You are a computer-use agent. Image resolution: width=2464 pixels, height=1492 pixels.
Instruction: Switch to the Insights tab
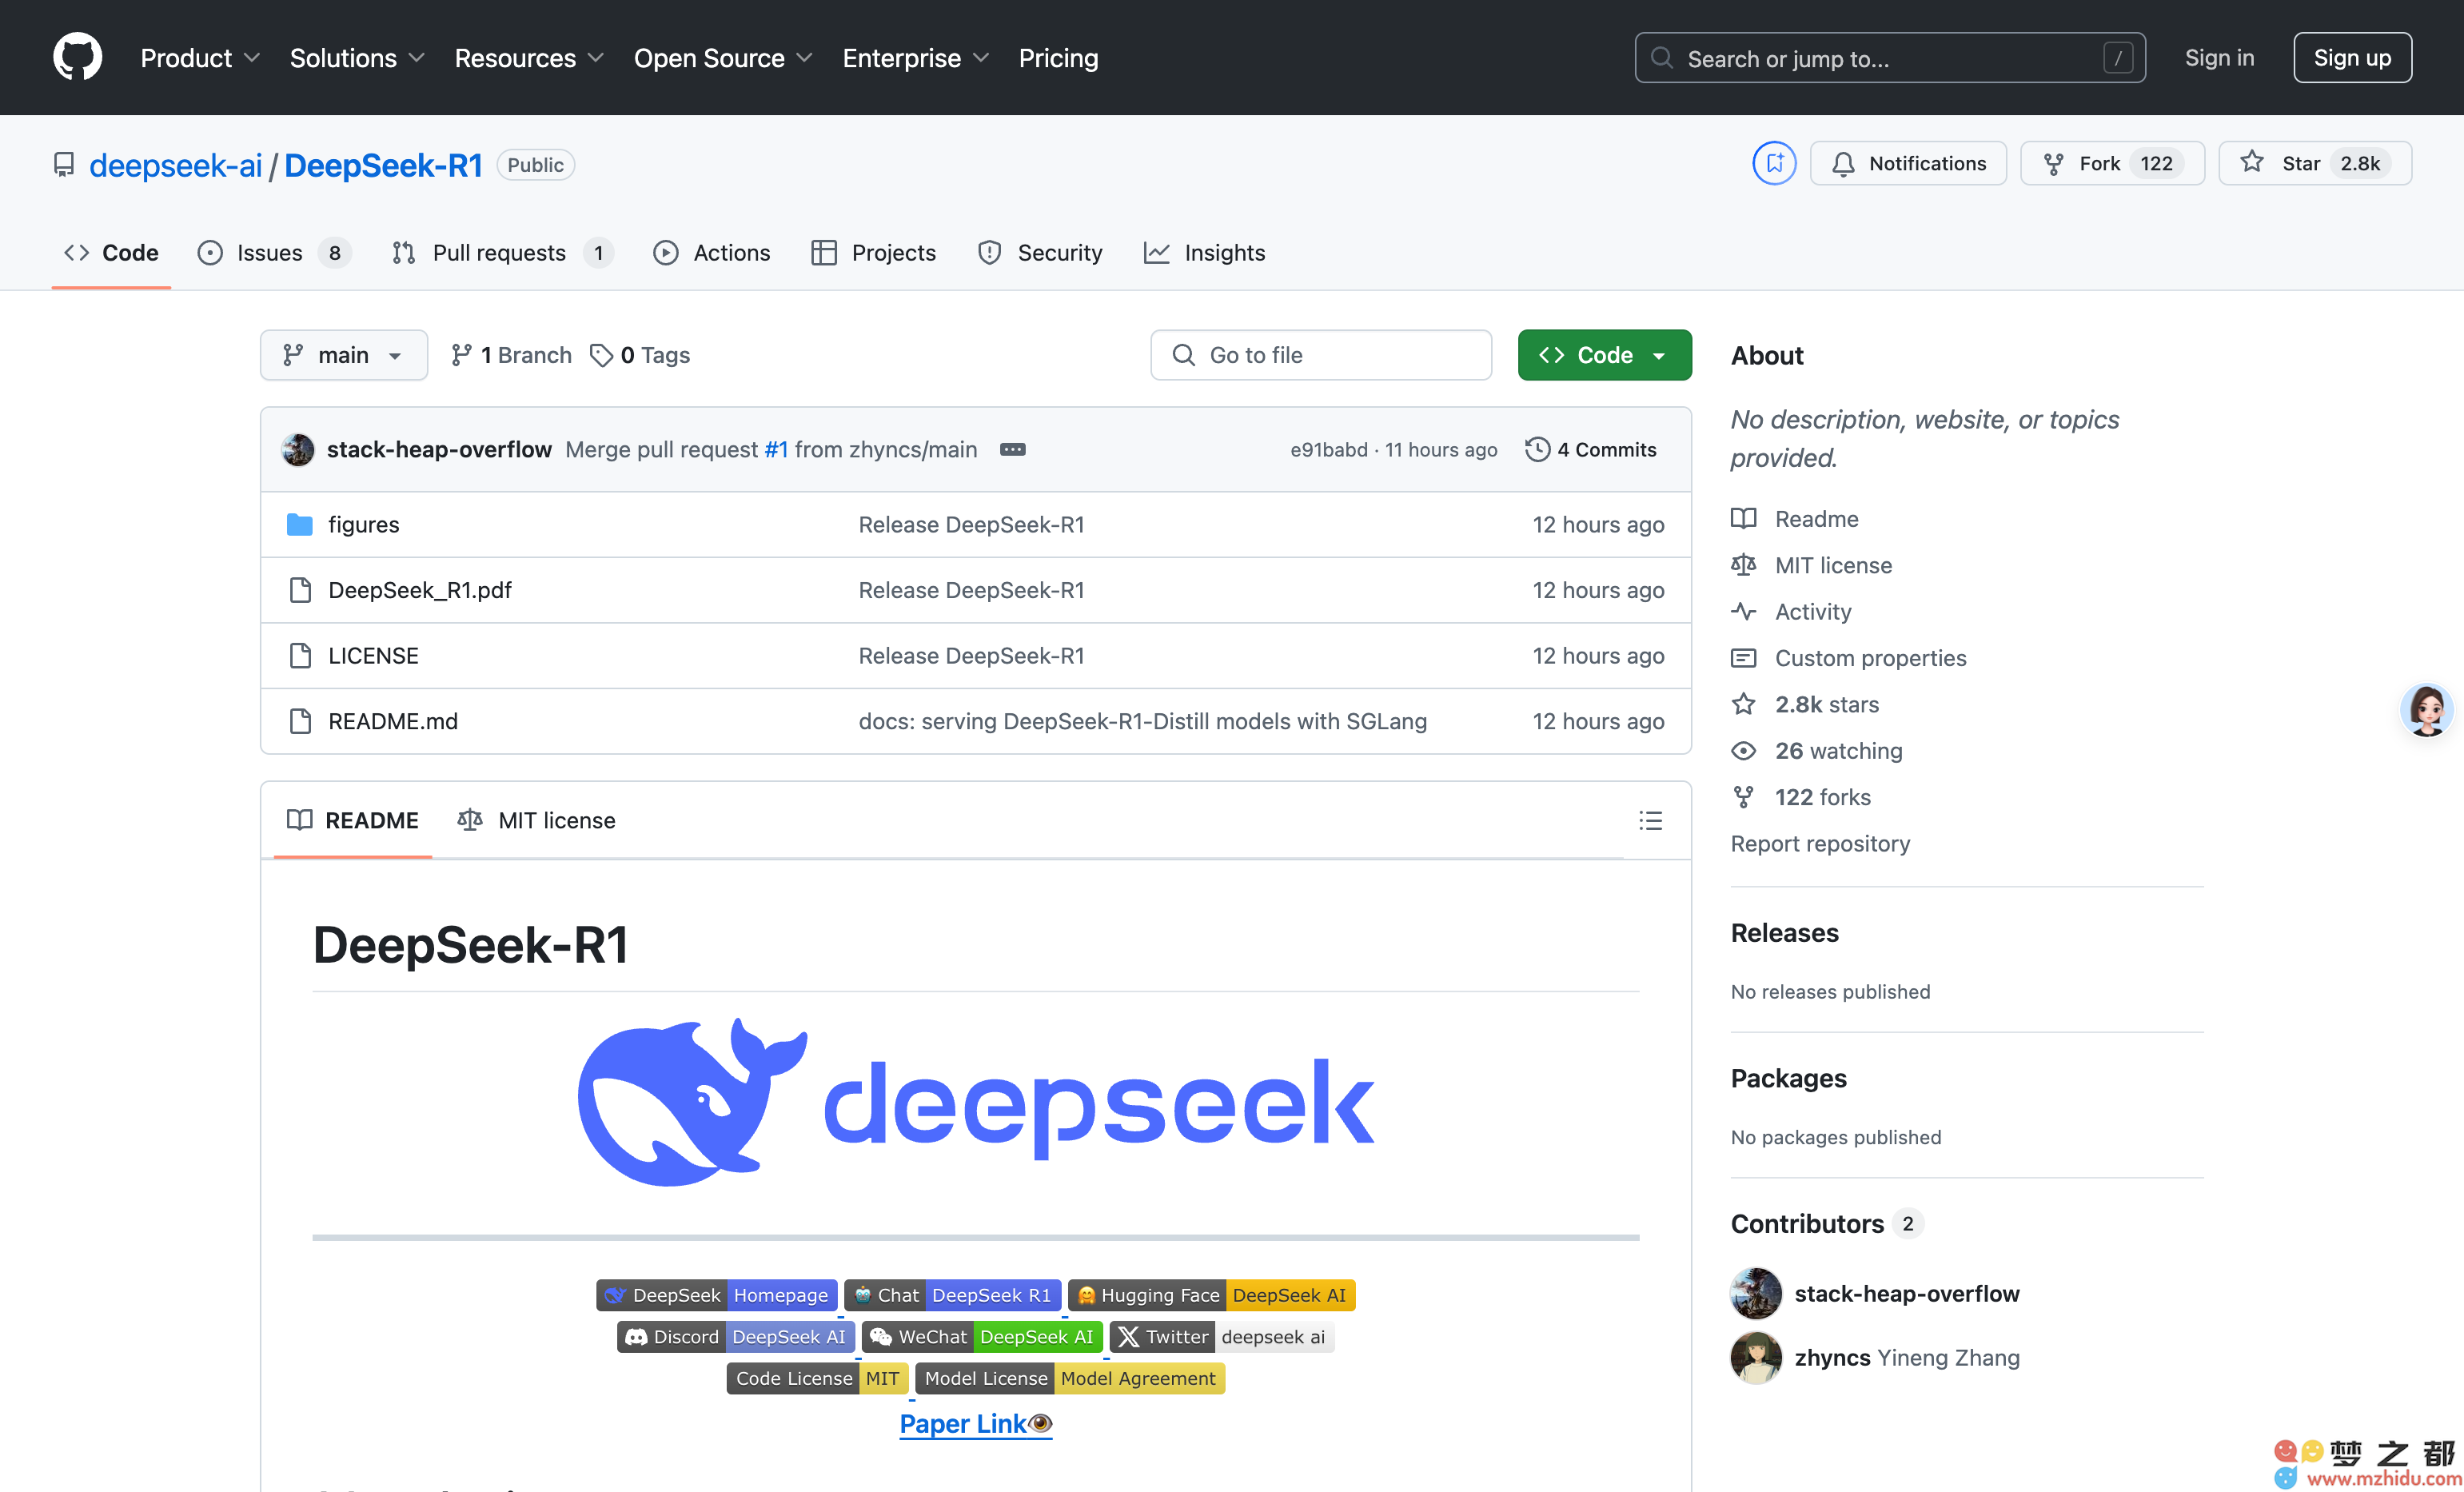pyautogui.click(x=1204, y=253)
